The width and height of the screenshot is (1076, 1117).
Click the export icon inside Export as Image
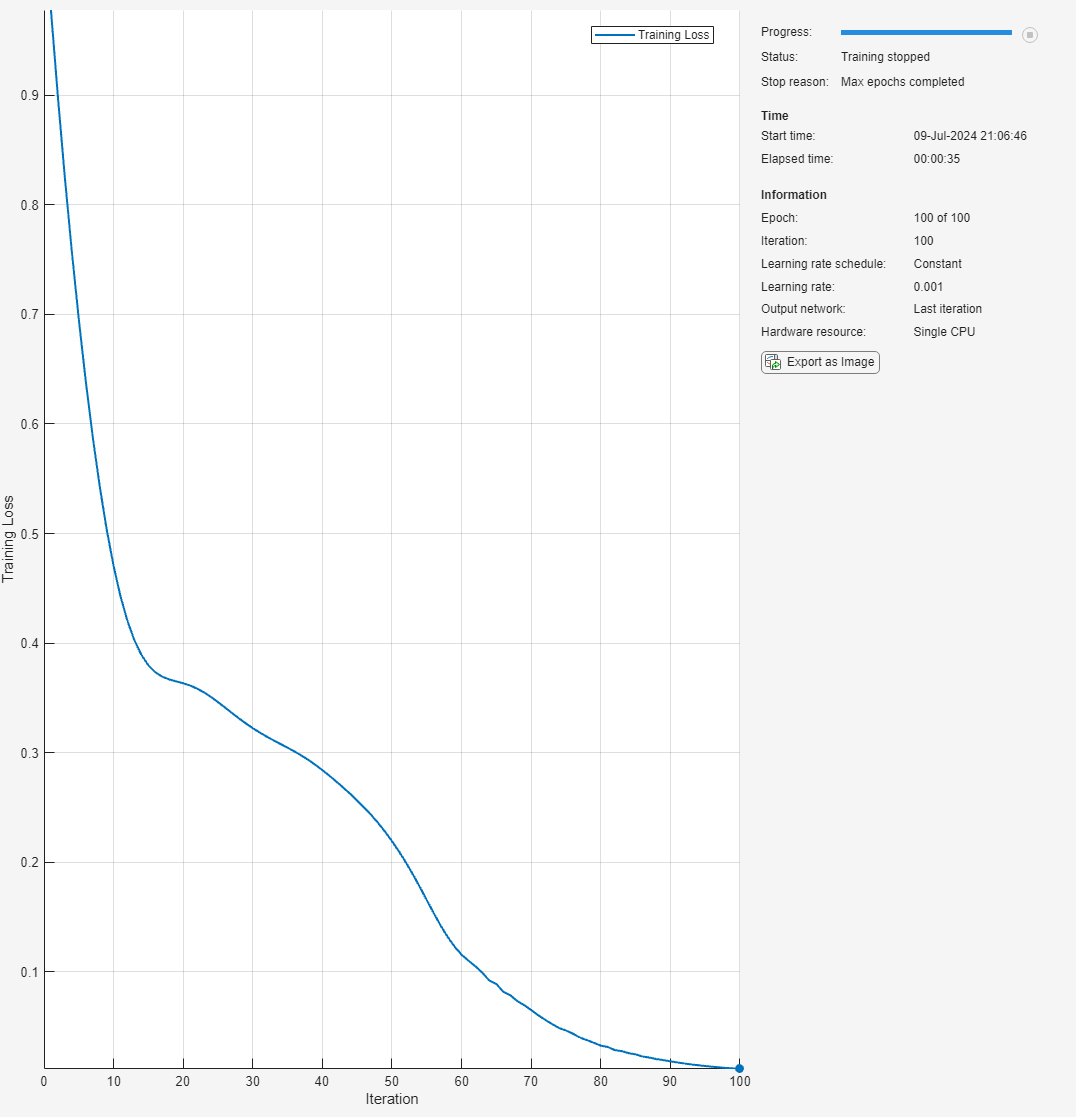[x=772, y=362]
